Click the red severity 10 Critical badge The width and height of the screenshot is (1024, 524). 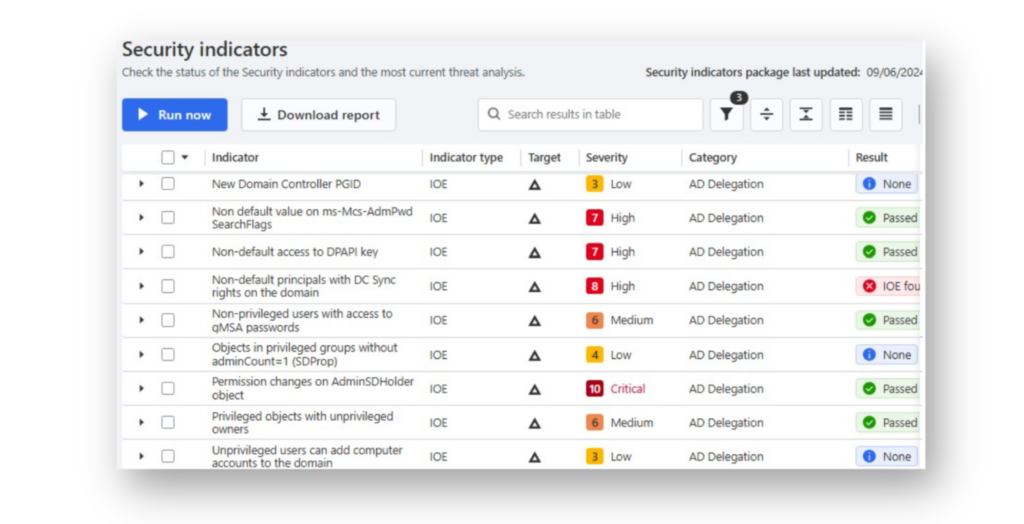(594, 389)
